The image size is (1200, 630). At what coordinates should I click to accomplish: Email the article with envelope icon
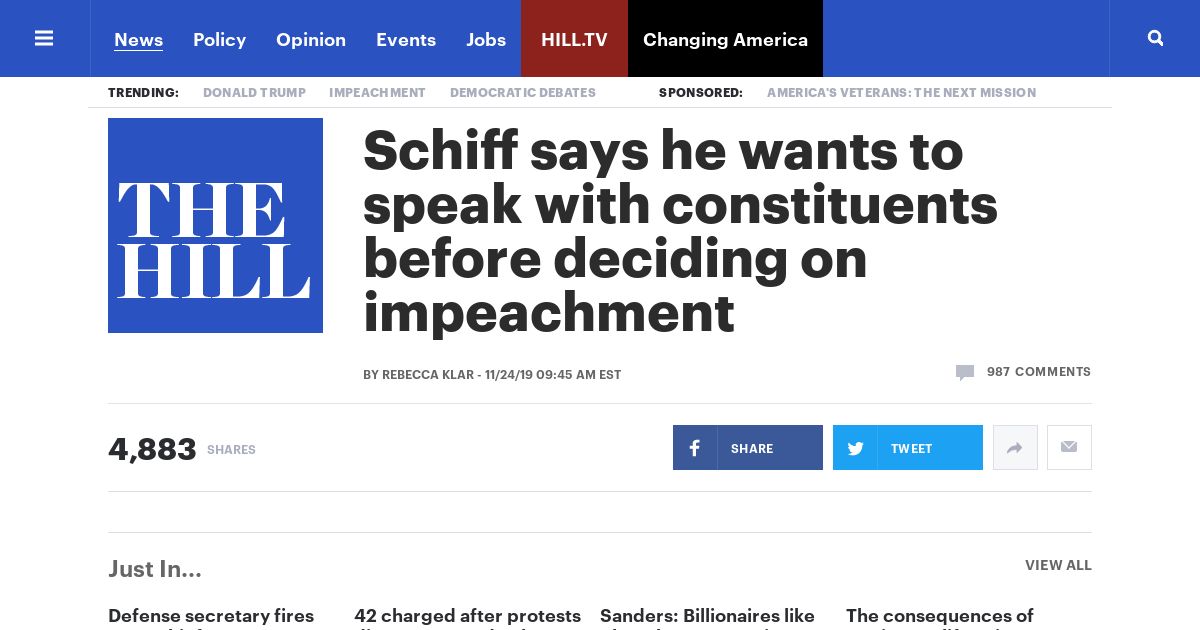[1069, 448]
